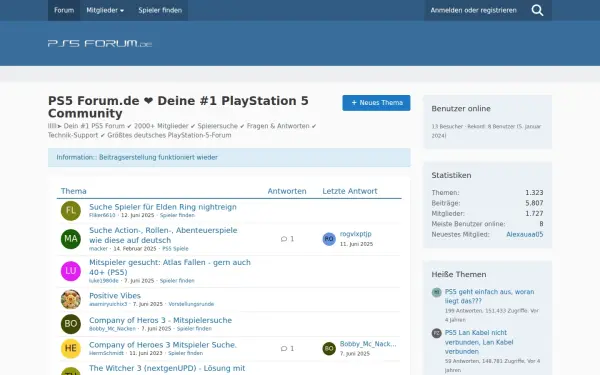Open LU avatar of luke1980de
600x375 pixels.
(x=71, y=271)
